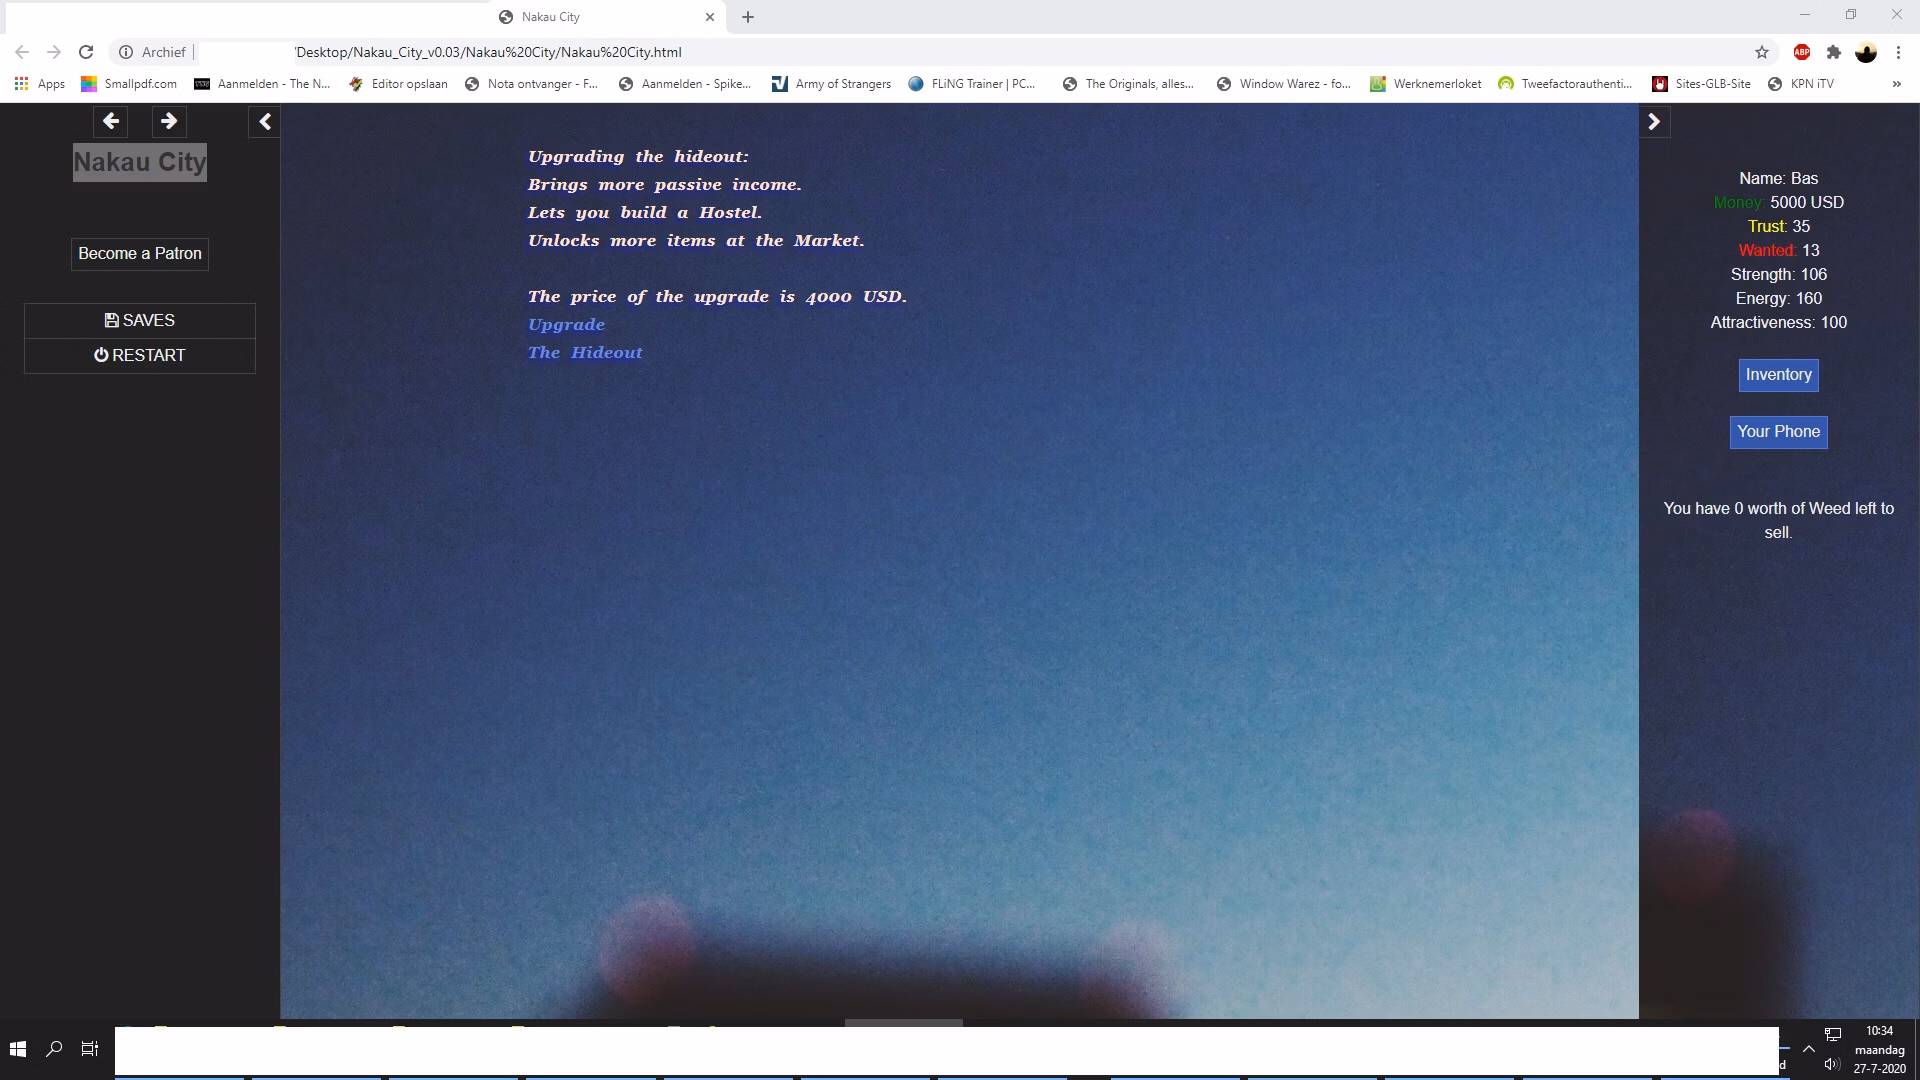Open the Apps bookmark shortcut

point(40,84)
